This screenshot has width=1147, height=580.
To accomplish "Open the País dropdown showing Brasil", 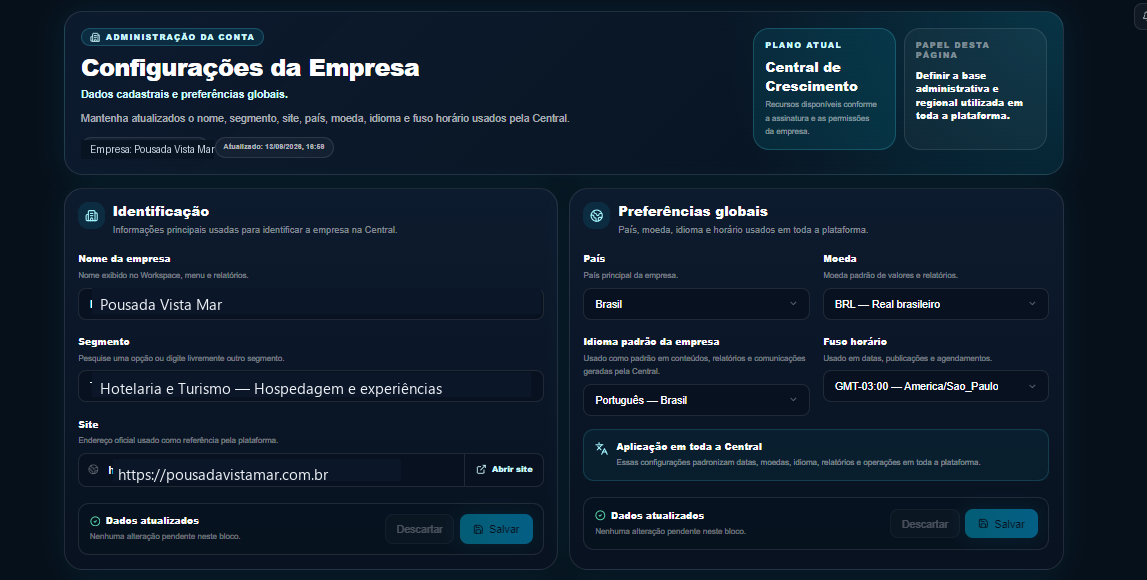I will click(x=696, y=304).
